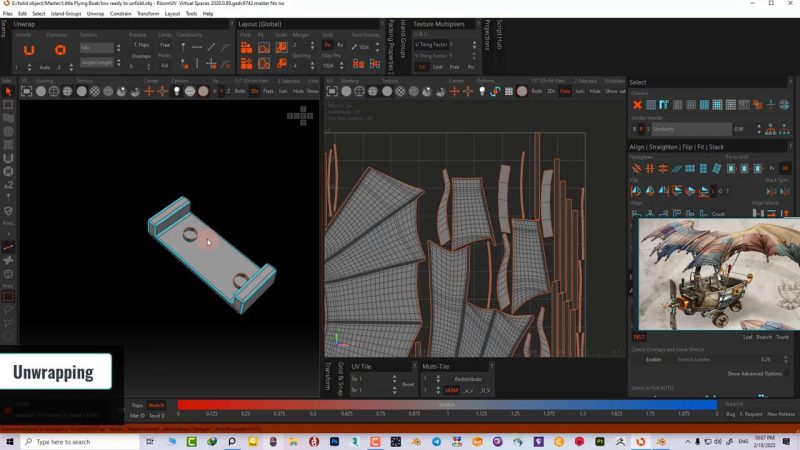Open the Island Groups menu
800x450 pixels.
pyautogui.click(x=67, y=14)
